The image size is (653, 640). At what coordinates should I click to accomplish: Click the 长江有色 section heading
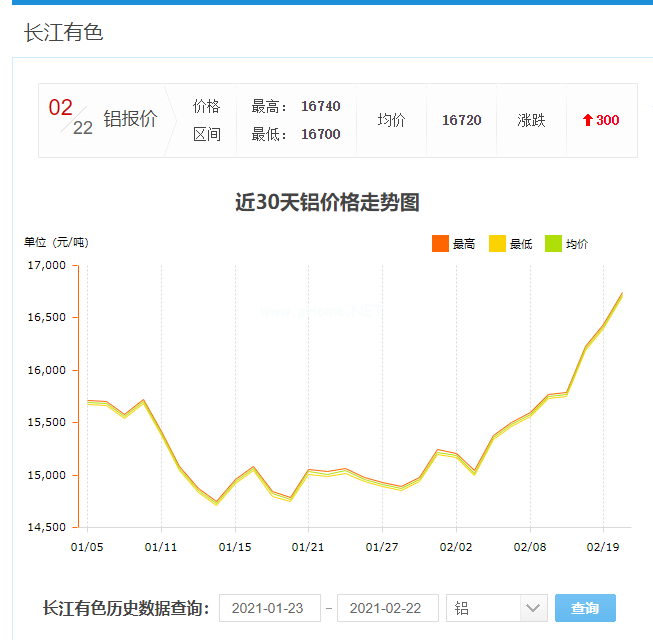(x=63, y=32)
